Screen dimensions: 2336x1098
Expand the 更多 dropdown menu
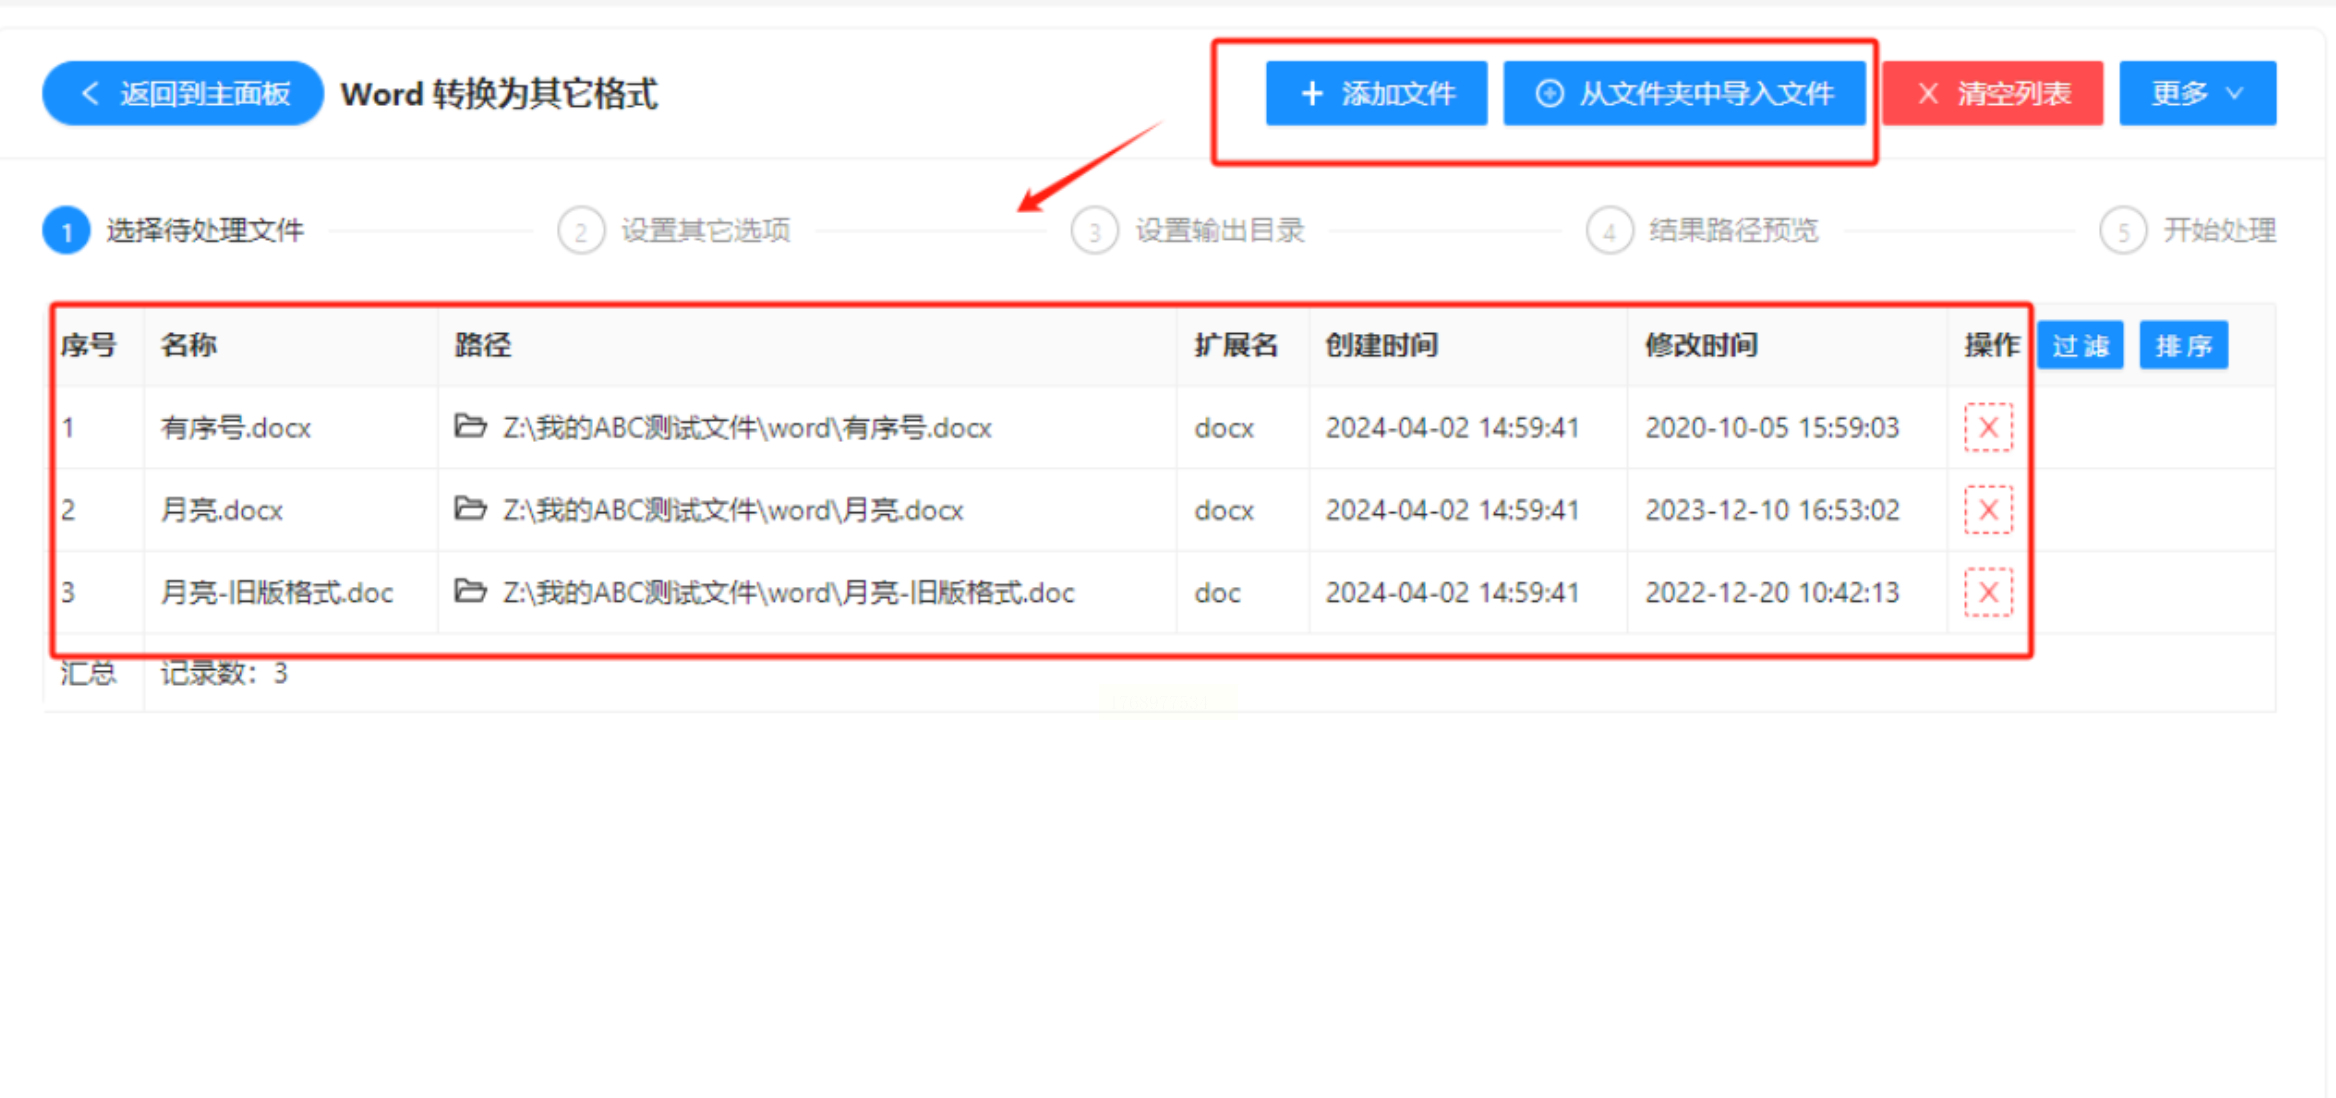click(x=2197, y=94)
